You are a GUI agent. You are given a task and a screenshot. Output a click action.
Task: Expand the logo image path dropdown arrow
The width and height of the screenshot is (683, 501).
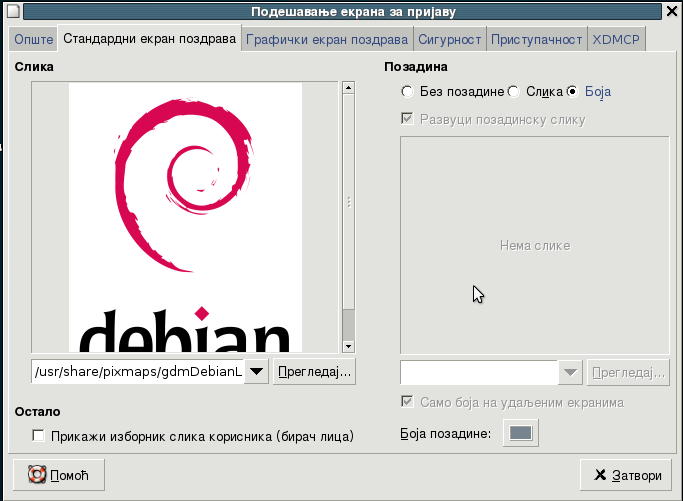(256, 372)
